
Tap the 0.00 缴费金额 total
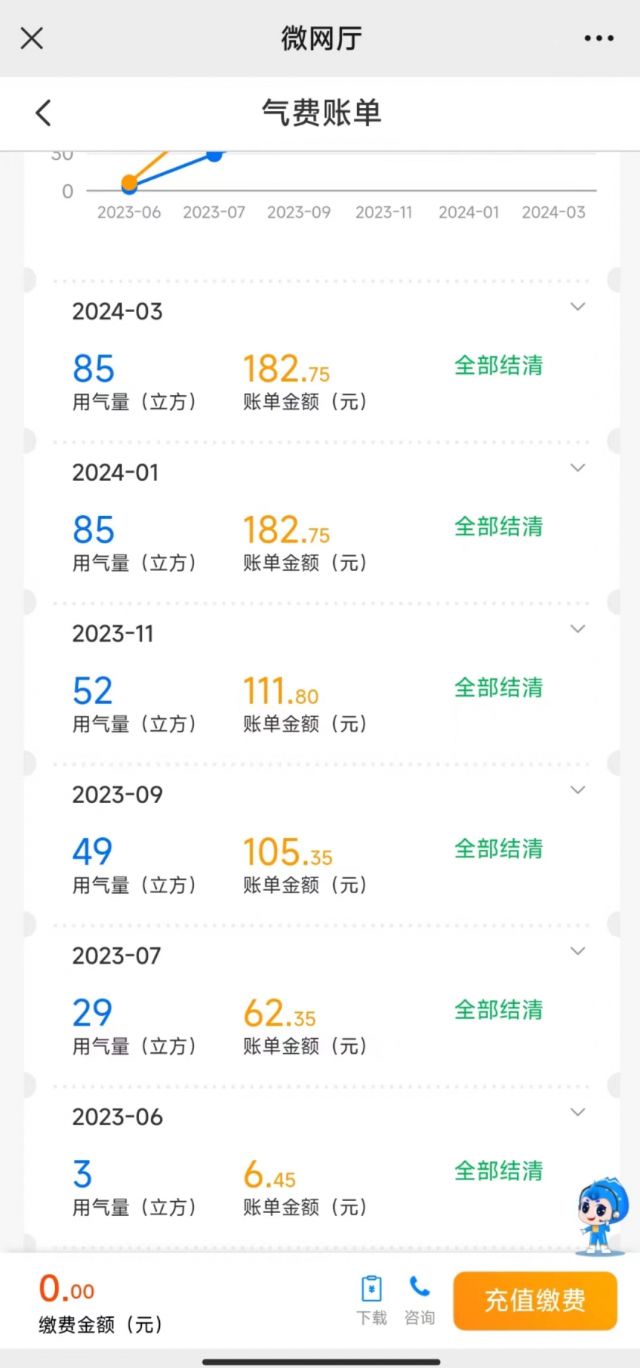[67, 1290]
